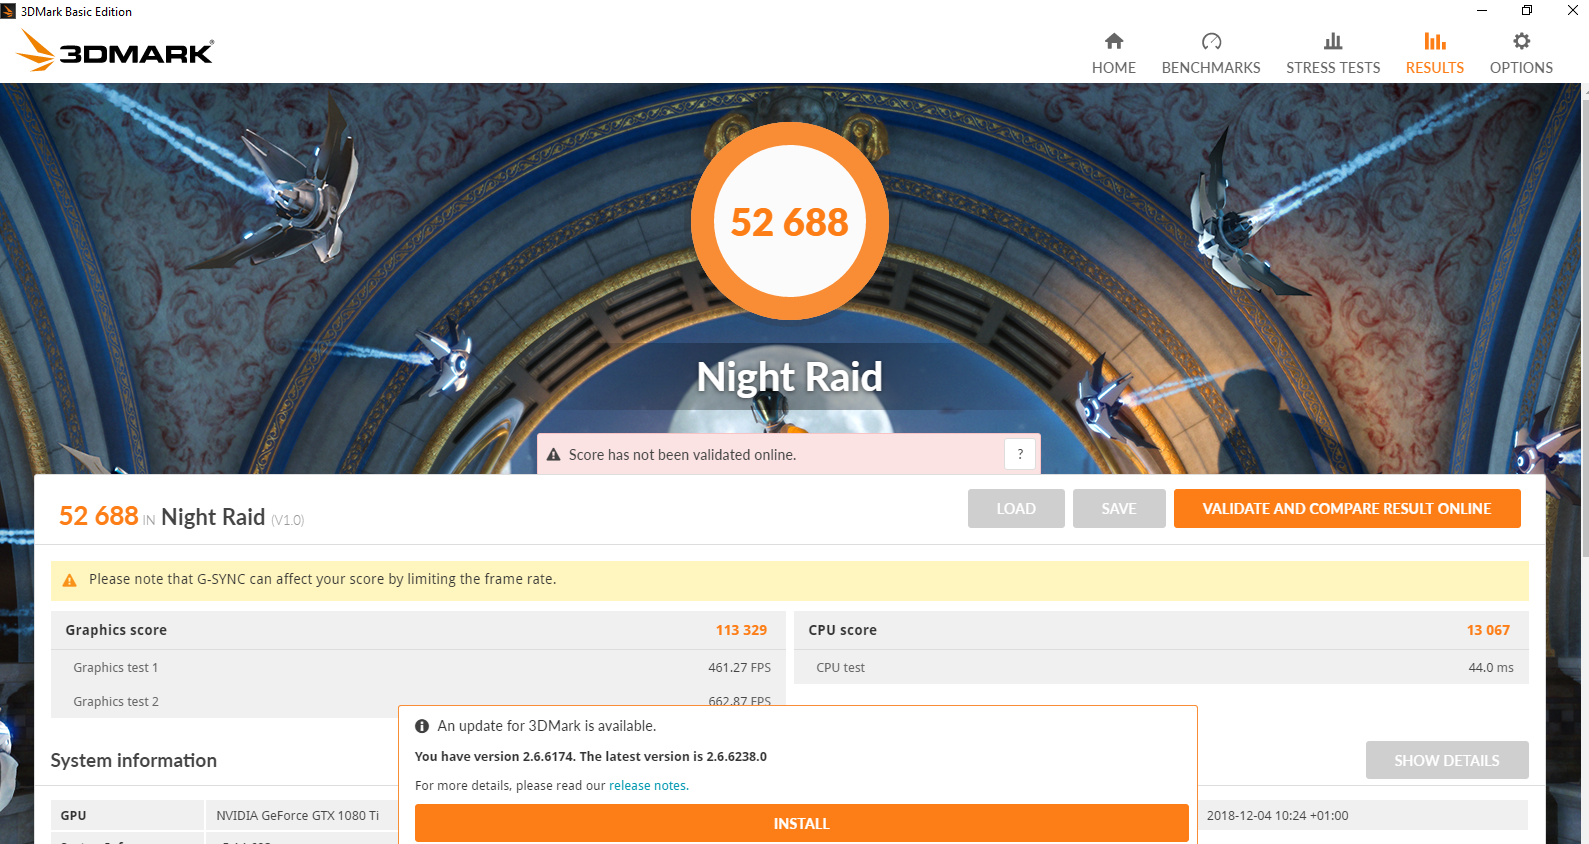Viewport: 1589px width, 844px height.
Task: Install the 3DMark update
Action: pos(802,823)
